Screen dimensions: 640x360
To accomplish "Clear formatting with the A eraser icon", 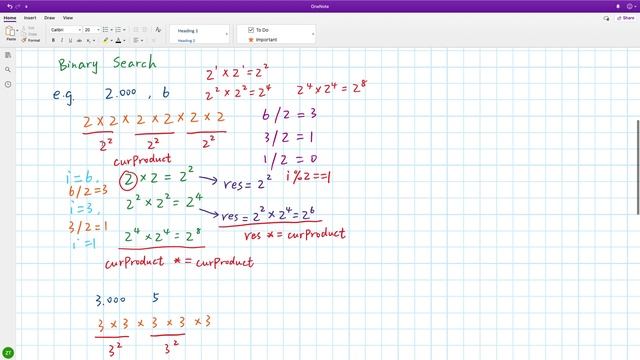I will (158, 30).
